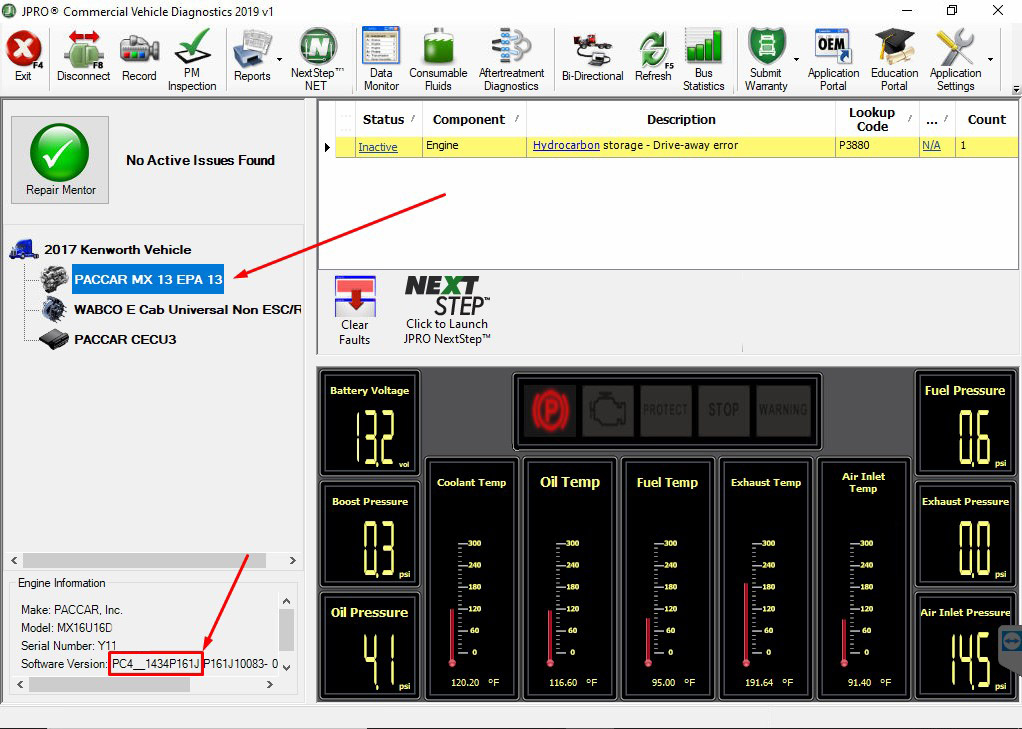Click the Air Inlet Pressure gauge
Screen dimensions: 1022x729
point(965,644)
